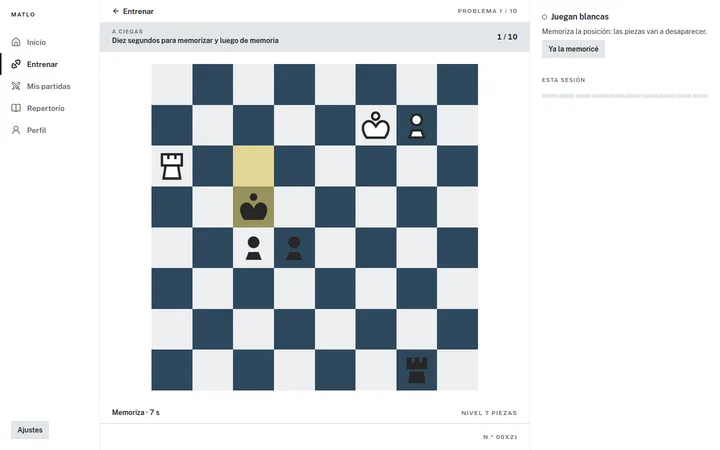Click the top-left corner board square

[172, 84]
